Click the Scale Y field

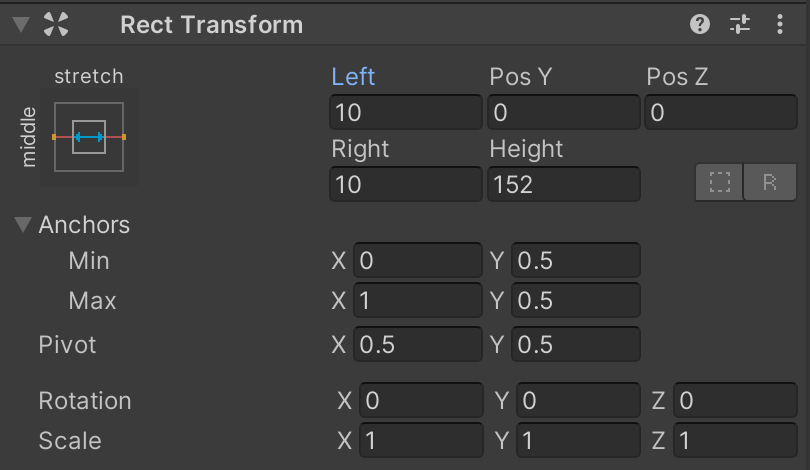(576, 441)
